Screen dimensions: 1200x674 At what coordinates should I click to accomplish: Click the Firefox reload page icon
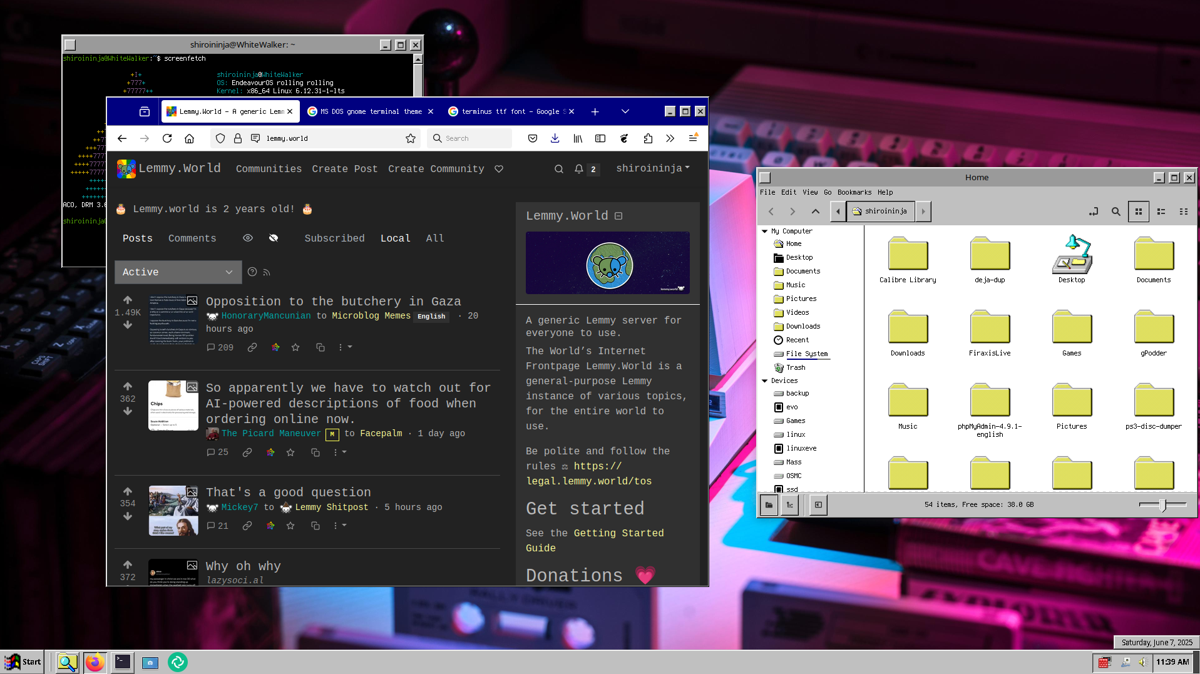[167, 139]
